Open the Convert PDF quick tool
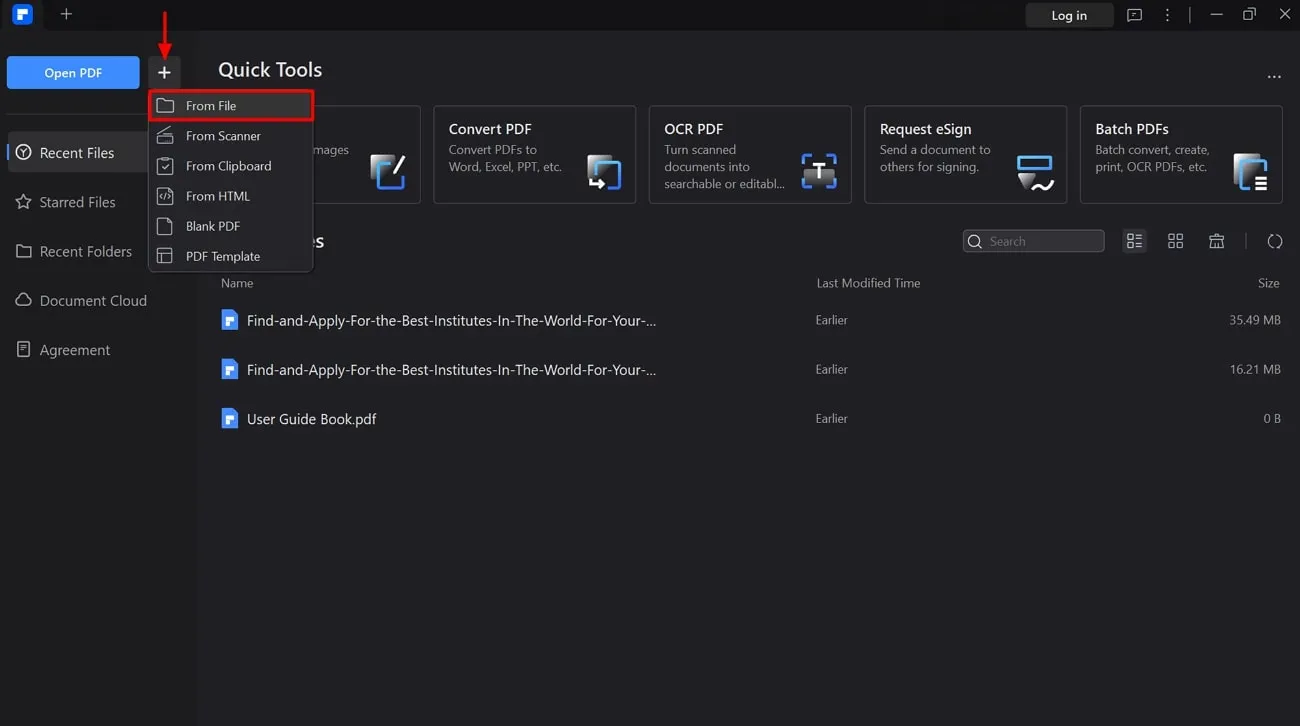 point(534,155)
